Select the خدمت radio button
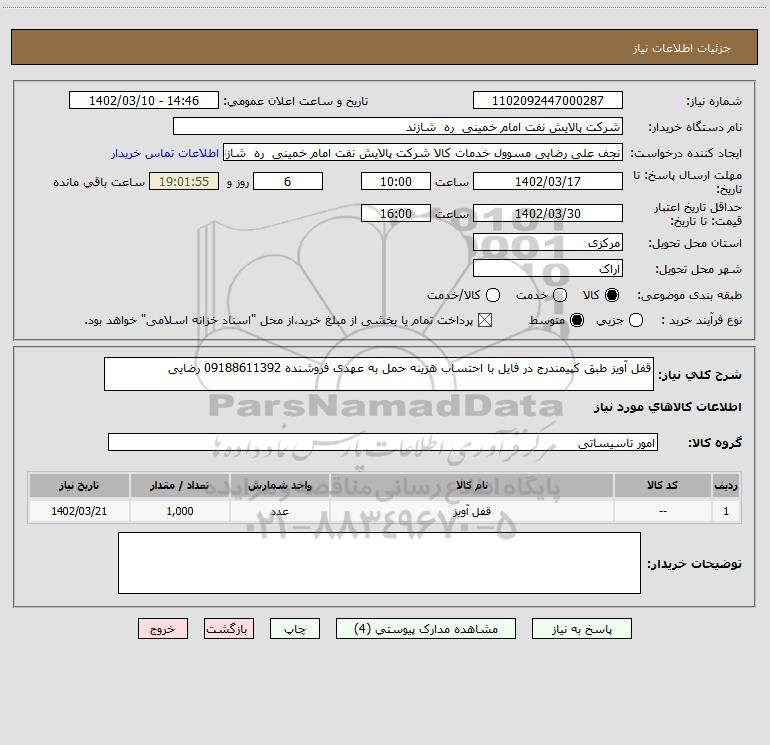Image resolution: width=770 pixels, height=745 pixels. (x=560, y=295)
